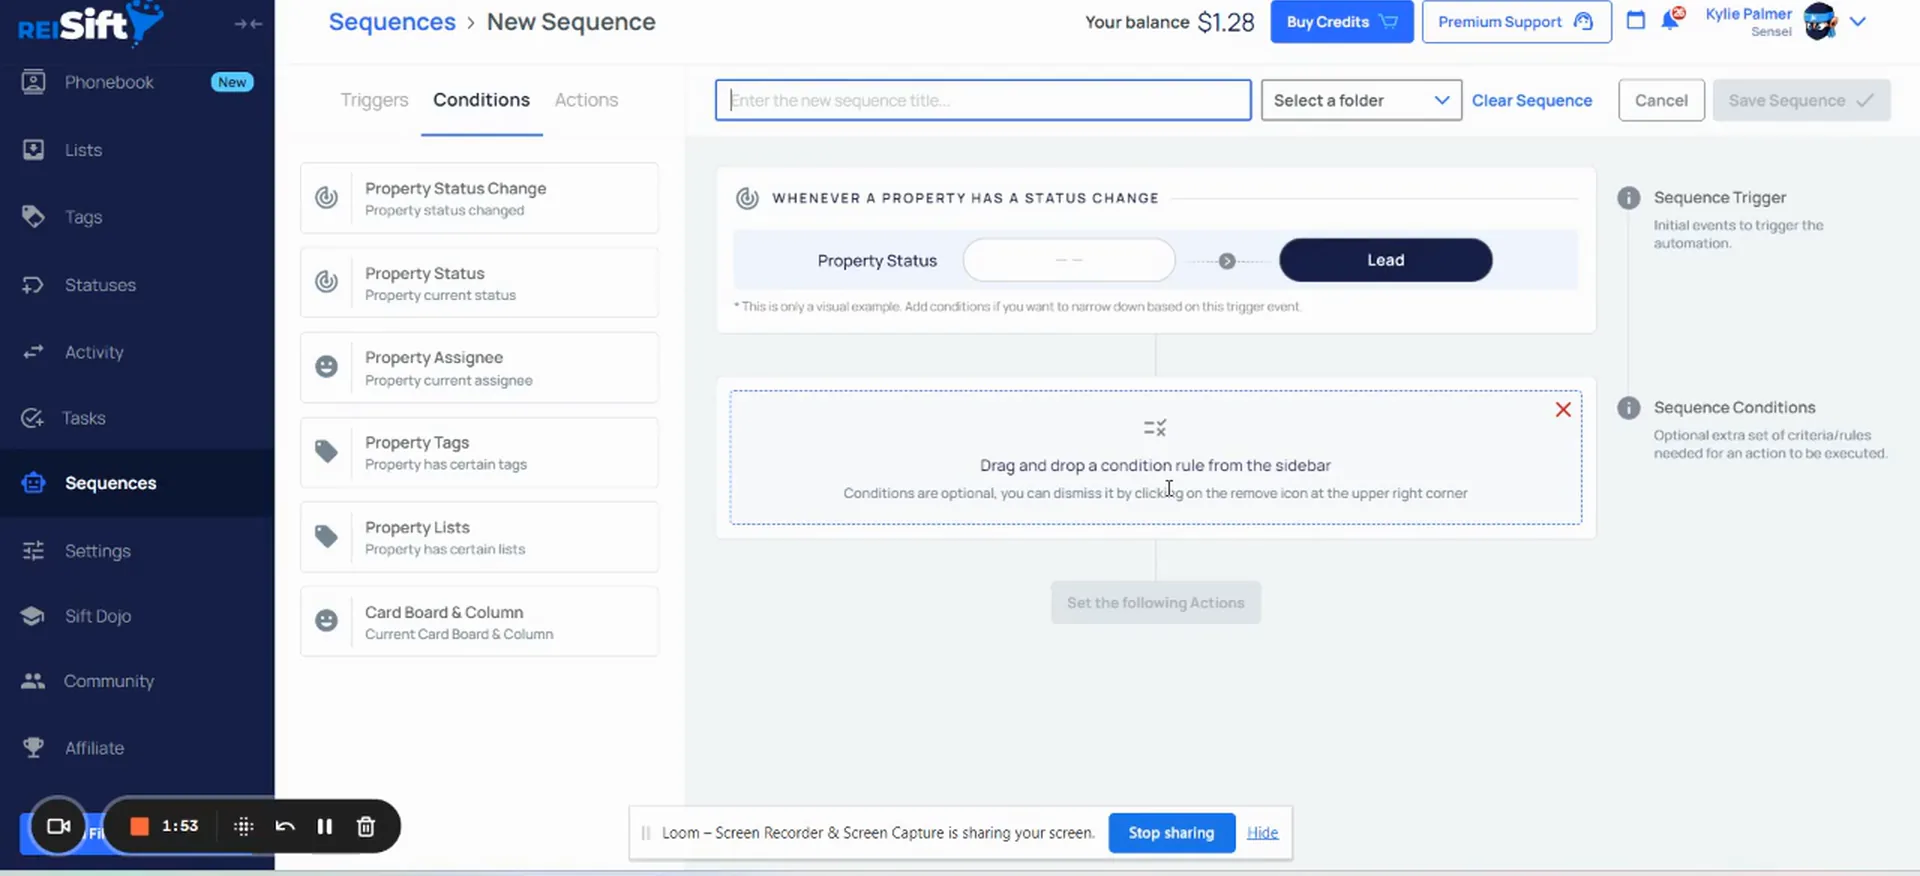Select the Property Status Change condition card

coord(480,198)
